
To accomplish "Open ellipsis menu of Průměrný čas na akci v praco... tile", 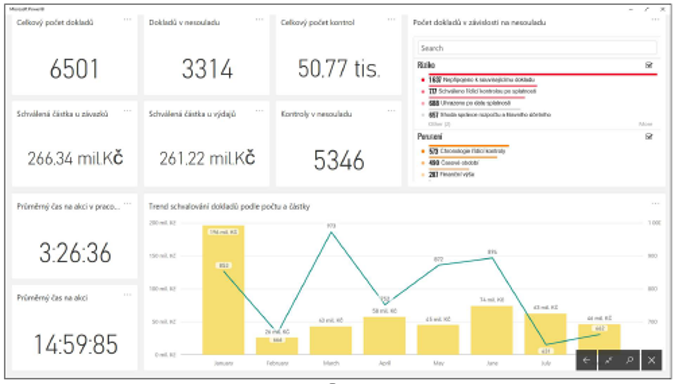I will click(127, 203).
